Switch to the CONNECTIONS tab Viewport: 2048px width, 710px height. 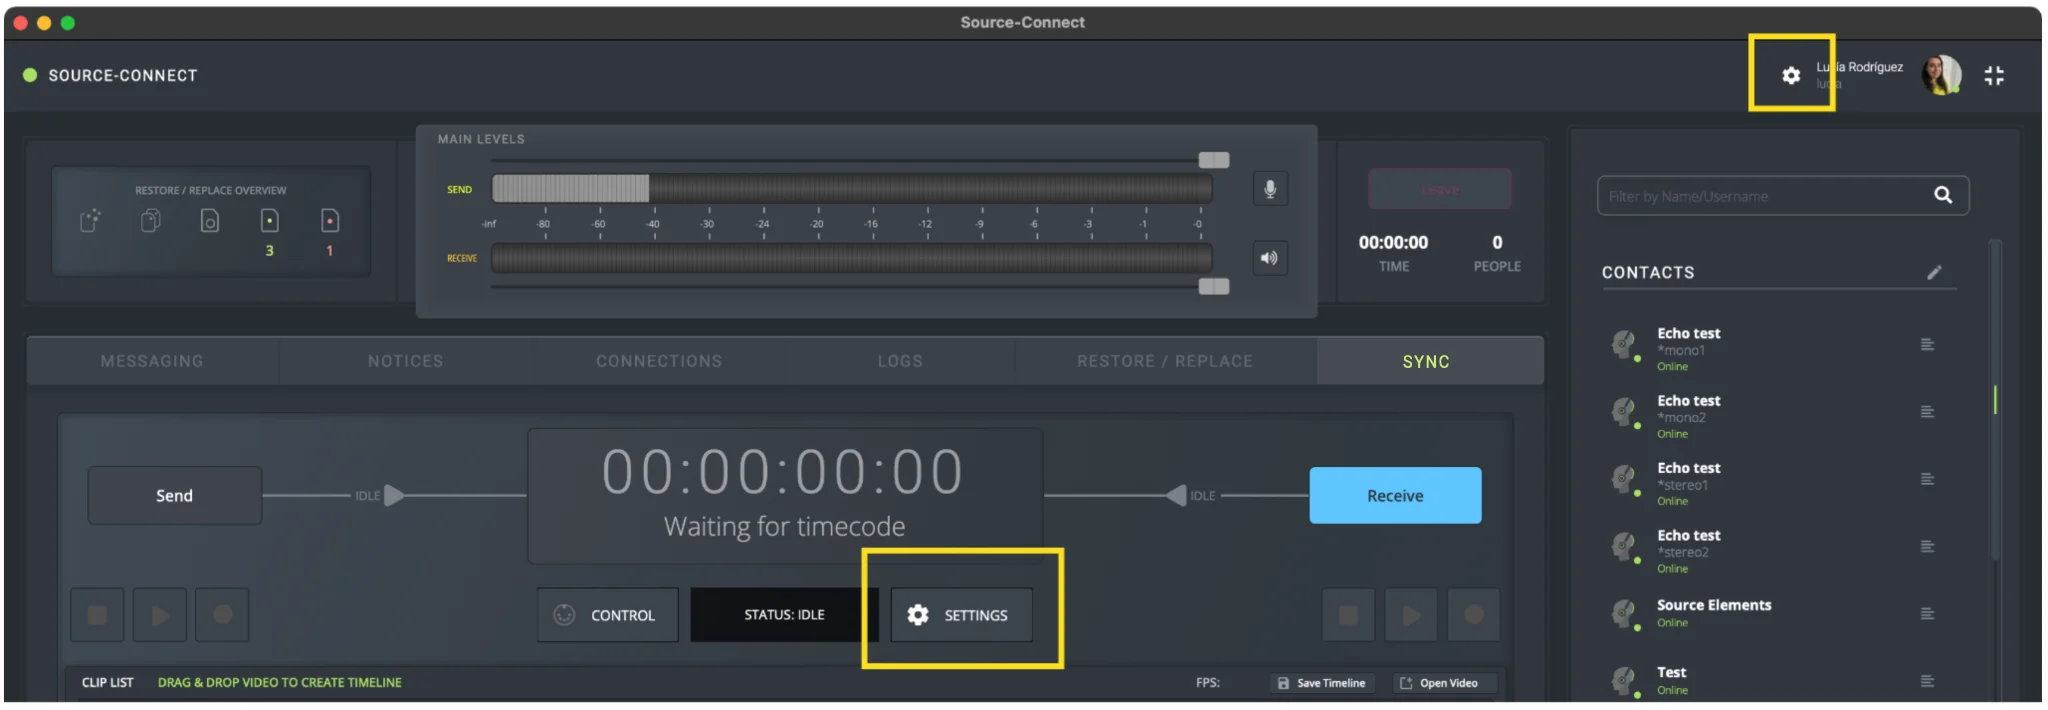point(659,361)
